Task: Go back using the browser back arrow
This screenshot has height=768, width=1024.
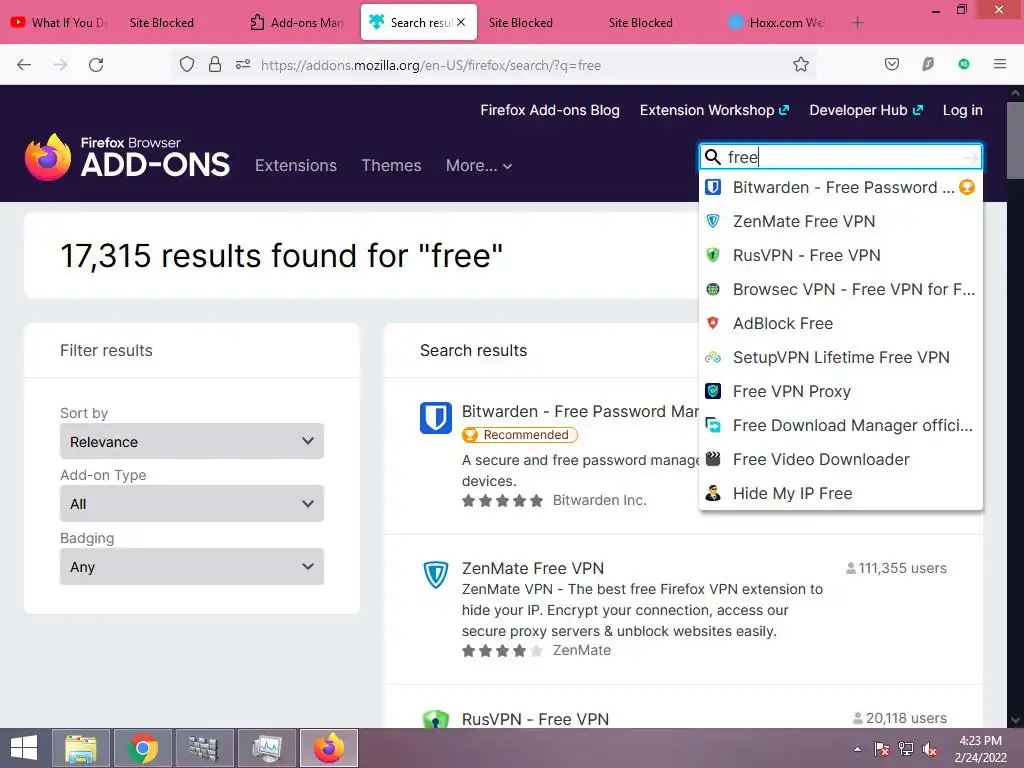Action: click(24, 65)
